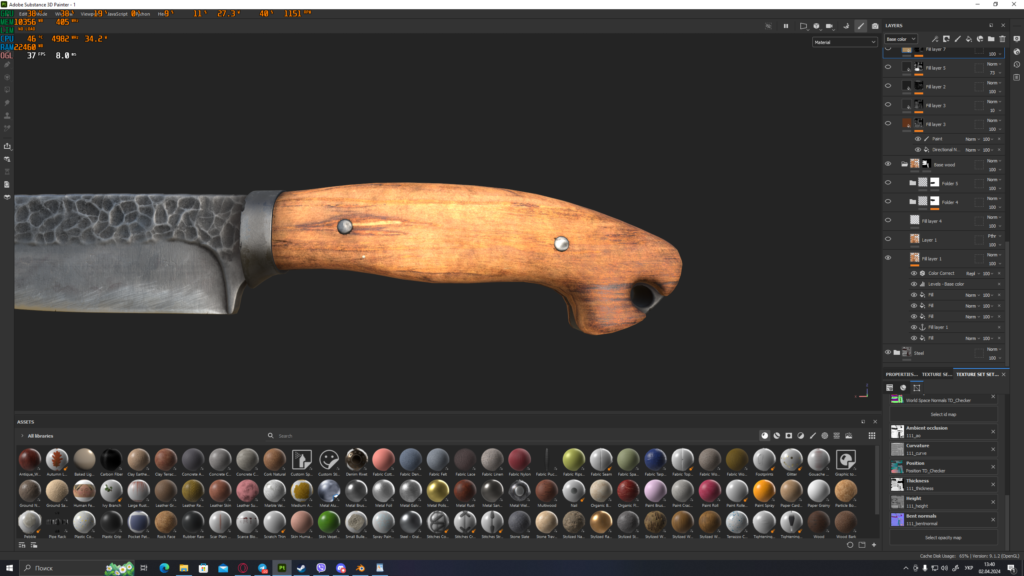Viewport: 1024px width, 576px height.
Task: Add a new folder in Layers
Action: 991,39
